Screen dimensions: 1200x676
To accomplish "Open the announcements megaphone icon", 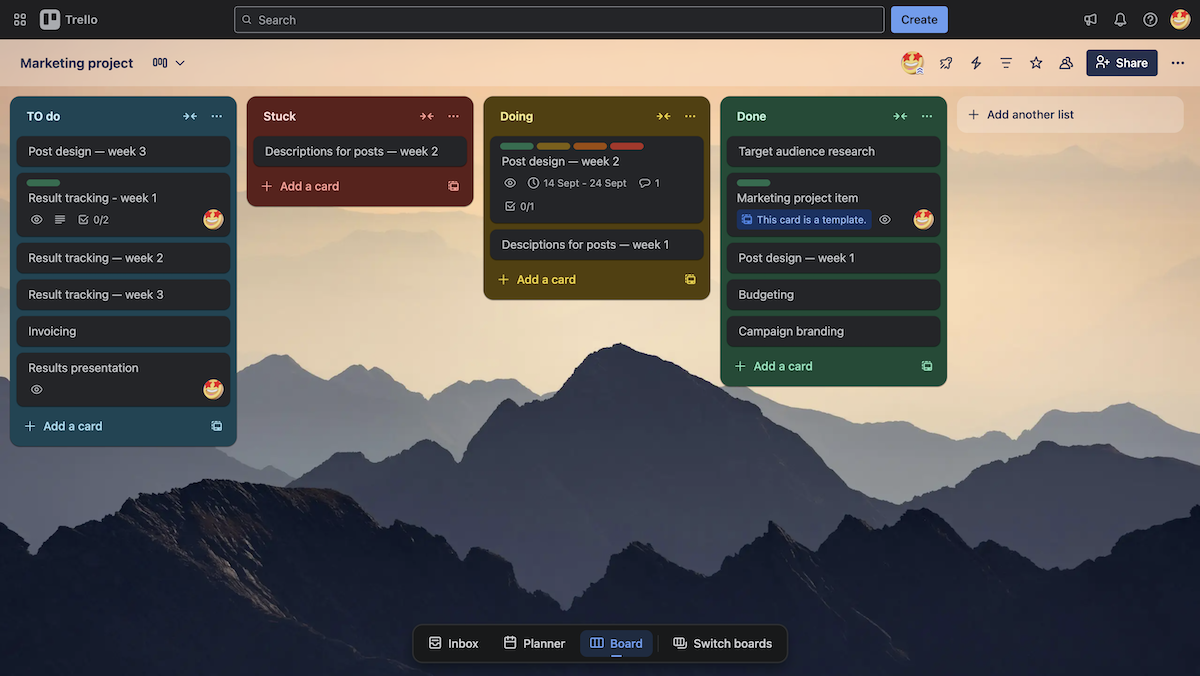I will coord(1090,19).
